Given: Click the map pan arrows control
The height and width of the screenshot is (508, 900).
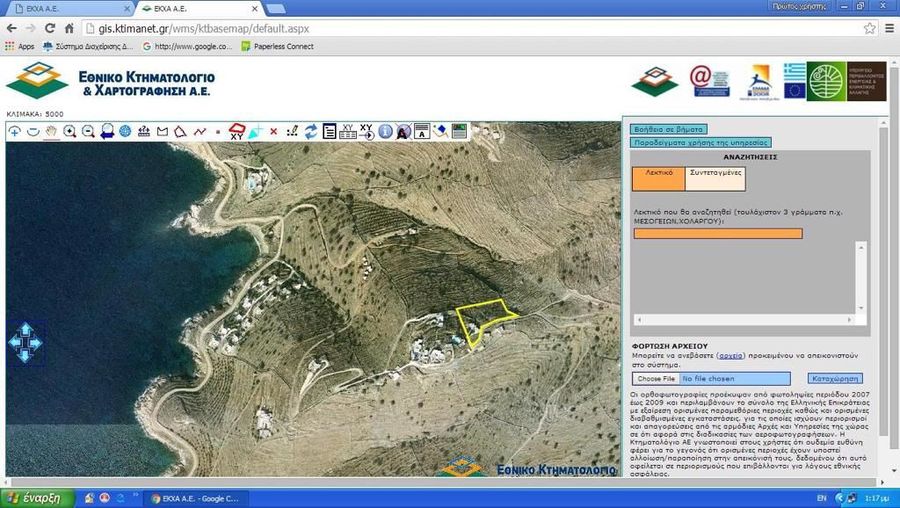Looking at the screenshot, I should click(25, 343).
